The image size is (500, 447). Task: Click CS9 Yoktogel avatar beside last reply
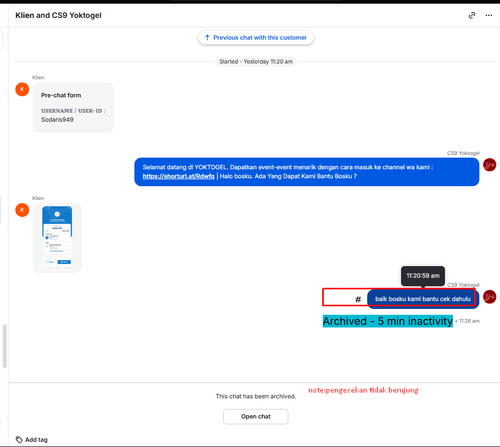click(490, 297)
